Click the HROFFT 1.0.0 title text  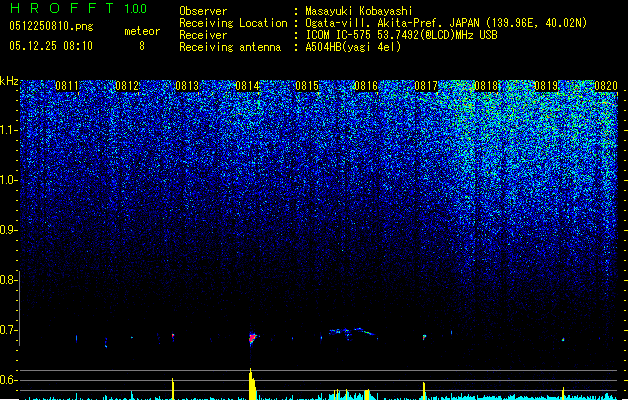point(79,8)
